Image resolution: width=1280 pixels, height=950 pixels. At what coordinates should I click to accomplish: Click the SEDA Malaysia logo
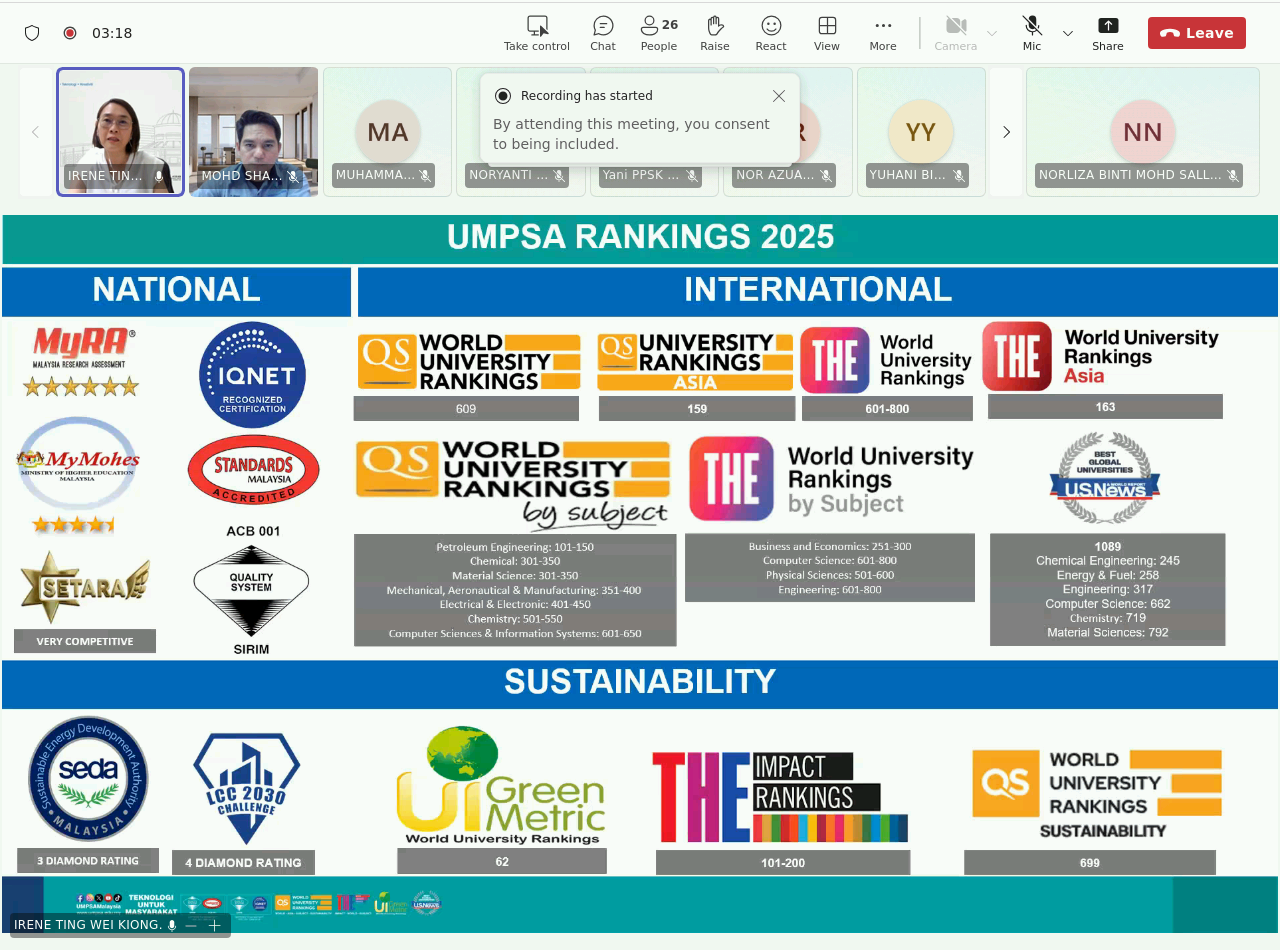[x=88, y=779]
